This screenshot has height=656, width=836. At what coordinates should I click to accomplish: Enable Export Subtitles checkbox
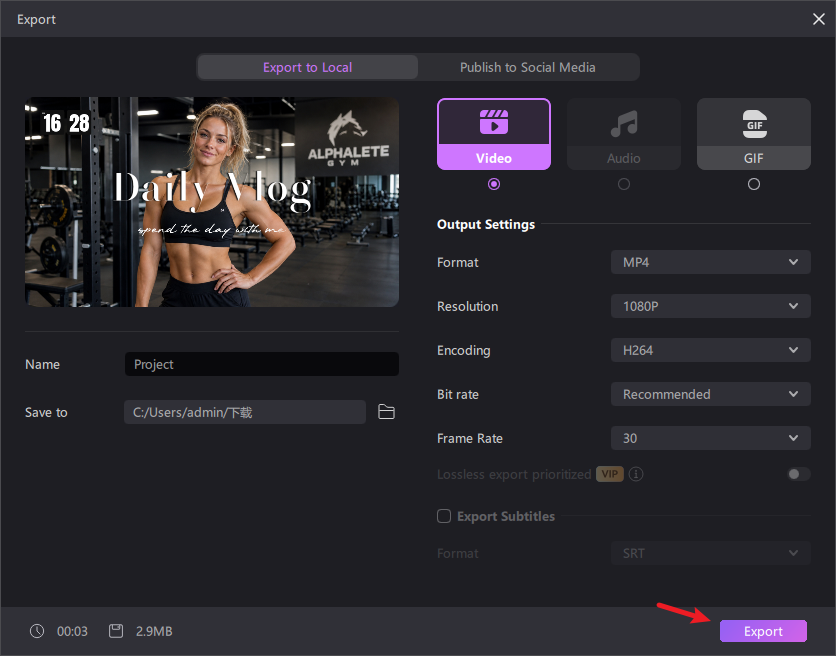[444, 516]
